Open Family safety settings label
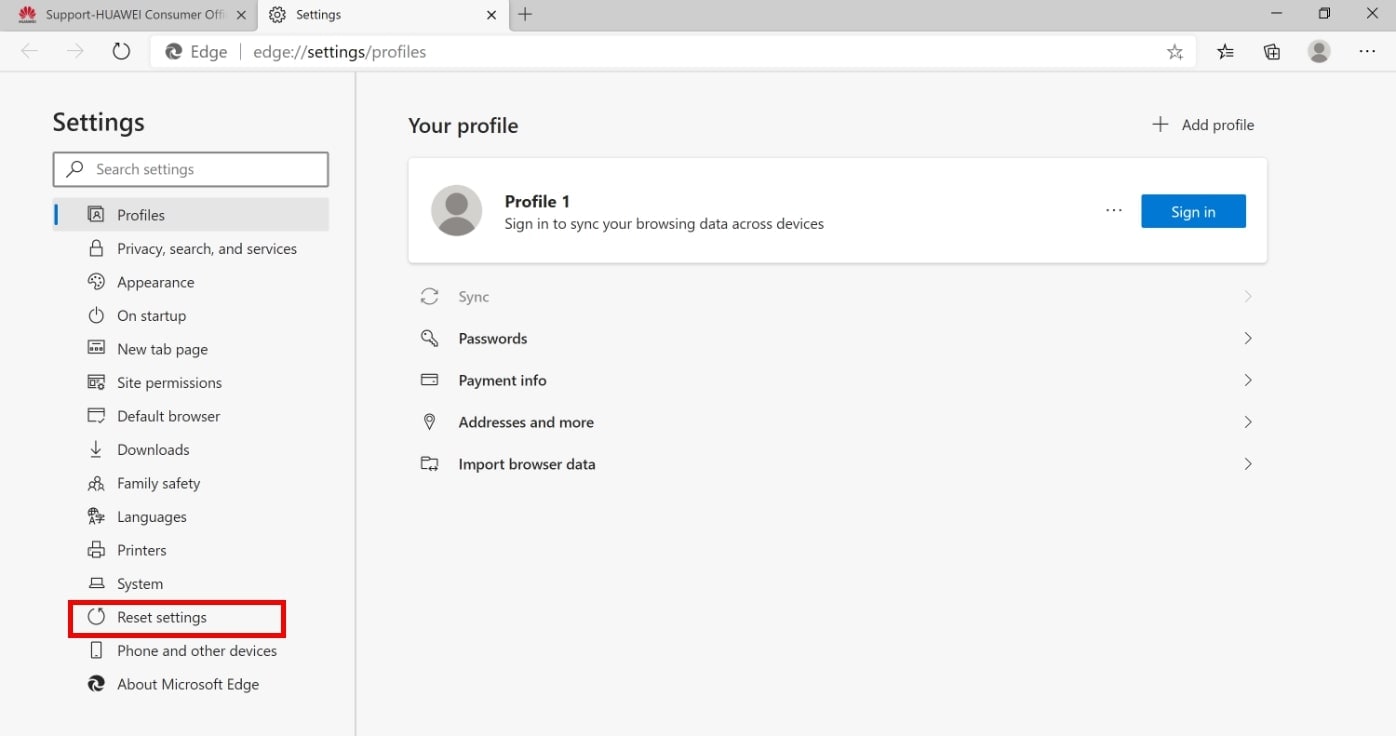This screenshot has width=1396, height=736. (158, 483)
